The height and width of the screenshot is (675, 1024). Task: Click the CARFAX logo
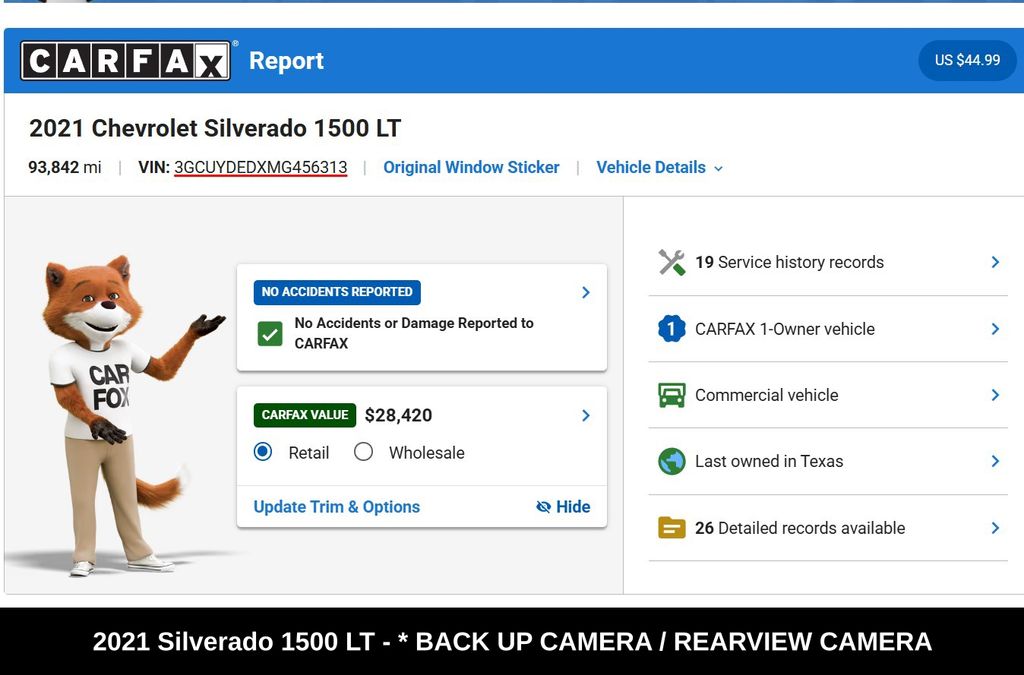point(126,61)
